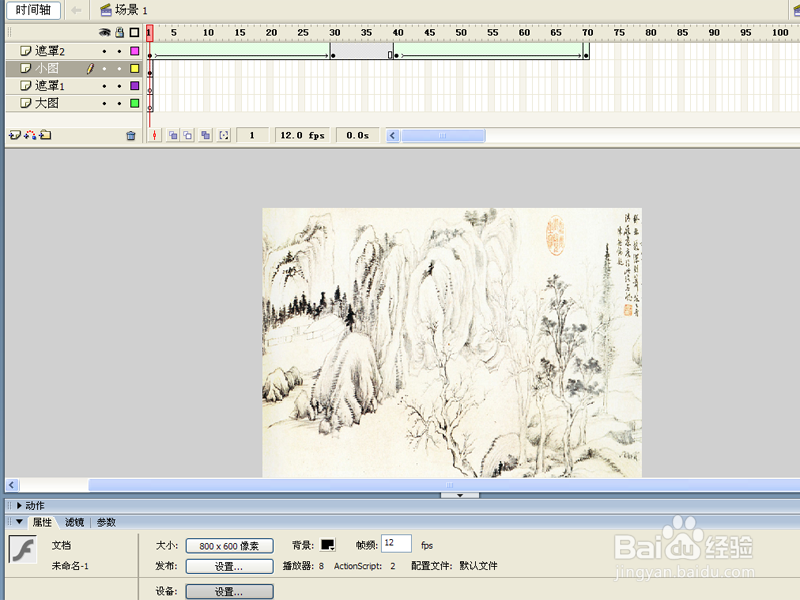Click the landscape painting on the stage
The image size is (800, 600).
click(x=452, y=342)
